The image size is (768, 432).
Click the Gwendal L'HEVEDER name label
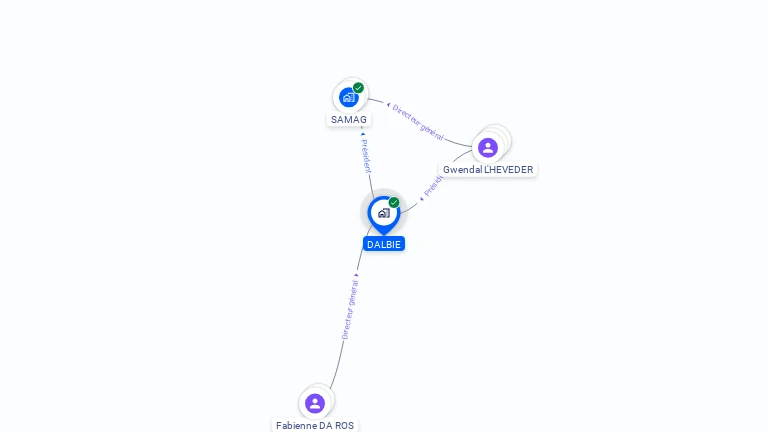pos(488,169)
